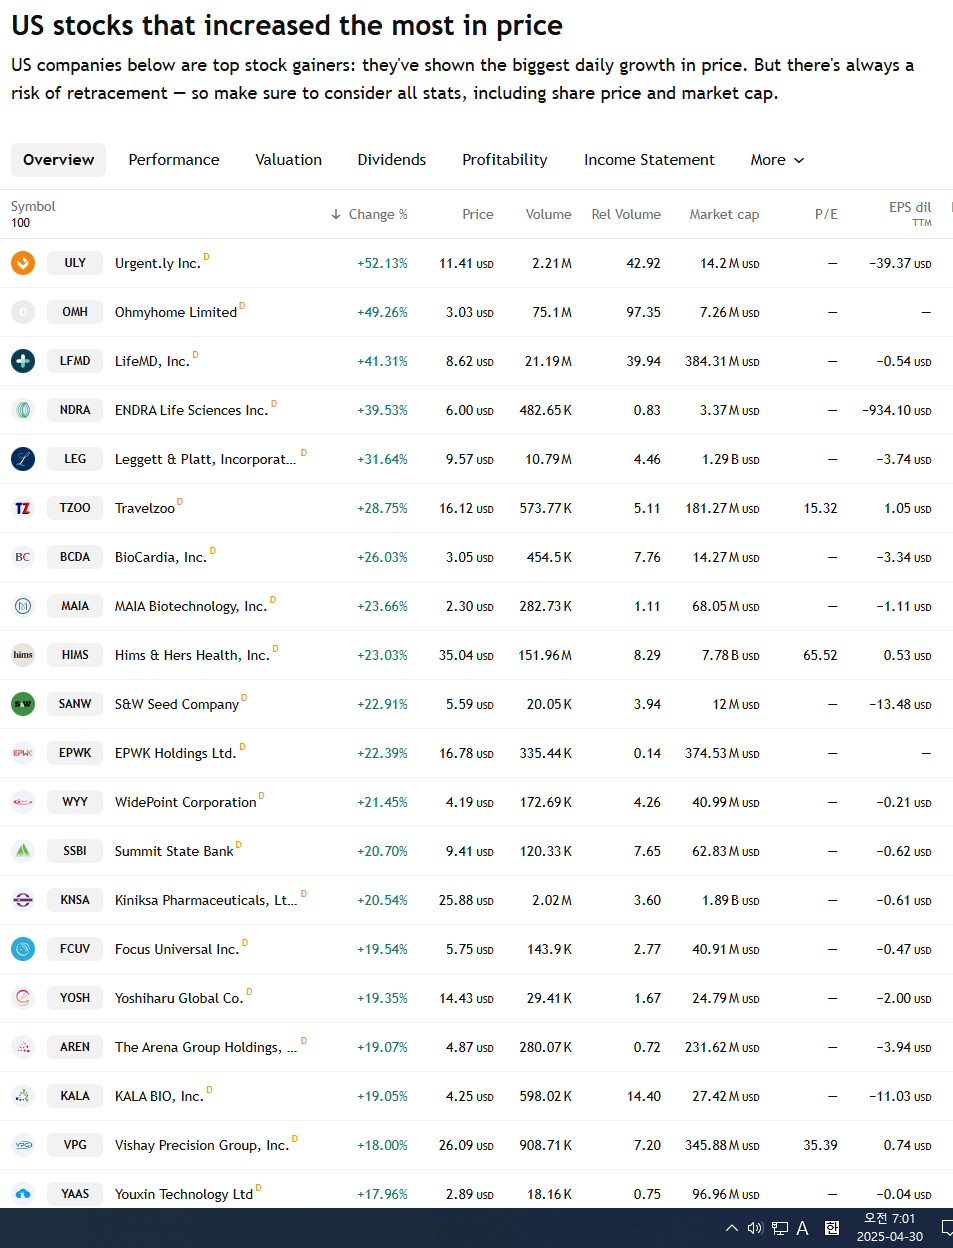Image resolution: width=953 pixels, height=1248 pixels.
Task: Click the +52.13% change value
Action: tap(382, 263)
